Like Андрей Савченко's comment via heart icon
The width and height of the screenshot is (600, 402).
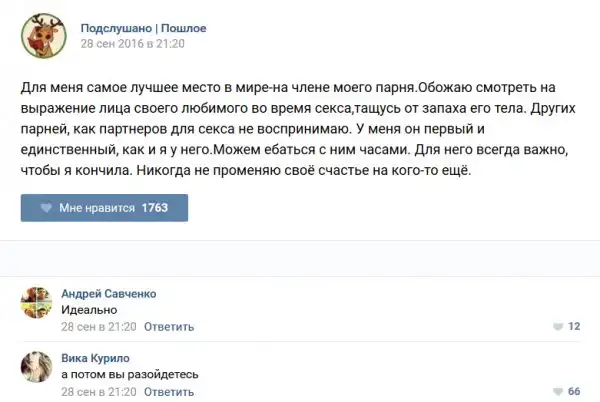tap(558, 327)
